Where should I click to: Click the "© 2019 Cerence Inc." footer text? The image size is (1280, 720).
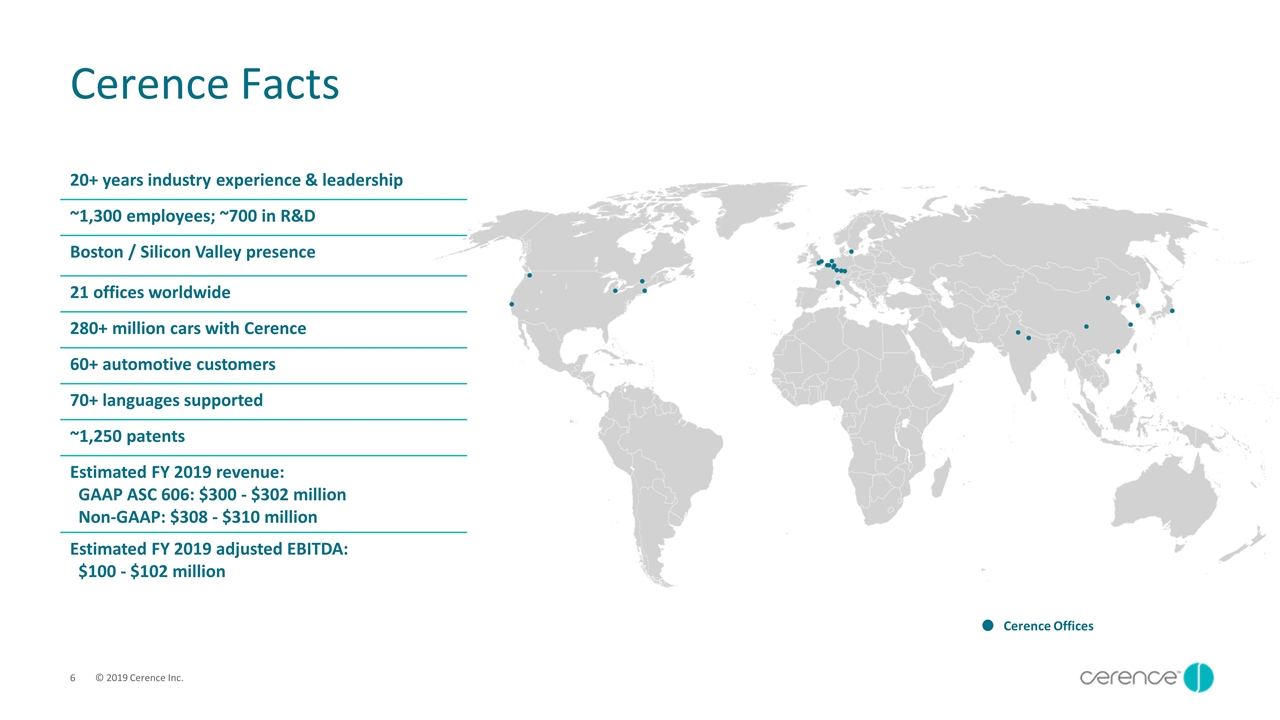click(x=139, y=679)
